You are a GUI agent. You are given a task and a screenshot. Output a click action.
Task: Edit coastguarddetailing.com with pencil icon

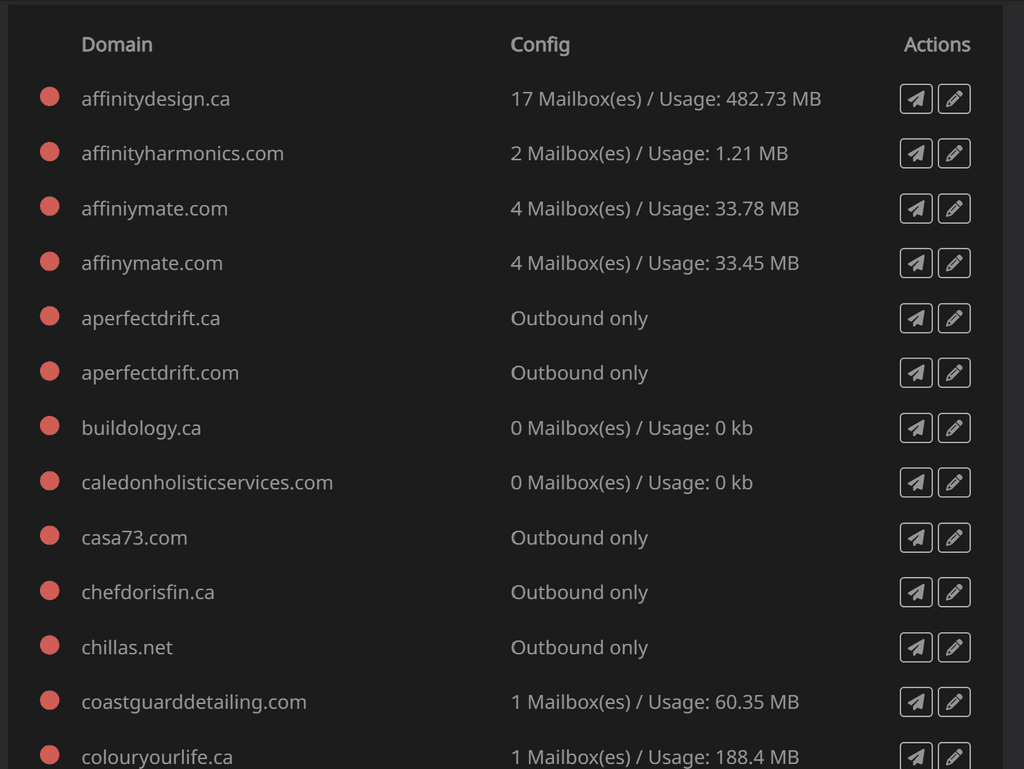[954, 702]
